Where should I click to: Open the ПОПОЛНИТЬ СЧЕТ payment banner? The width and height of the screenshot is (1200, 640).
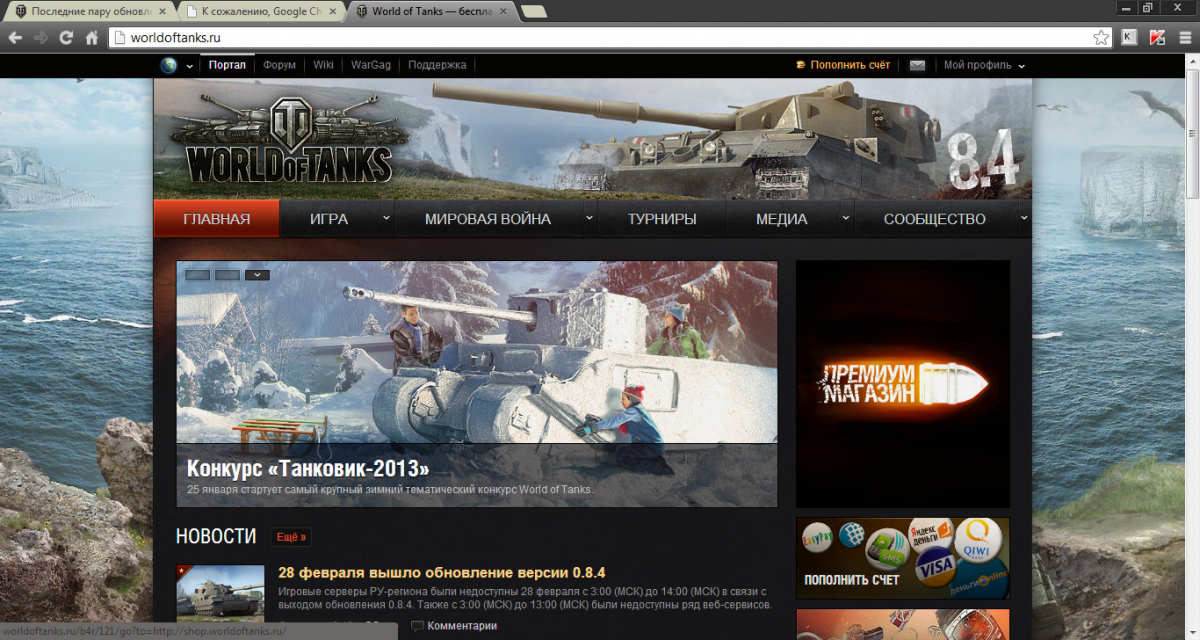click(x=903, y=558)
